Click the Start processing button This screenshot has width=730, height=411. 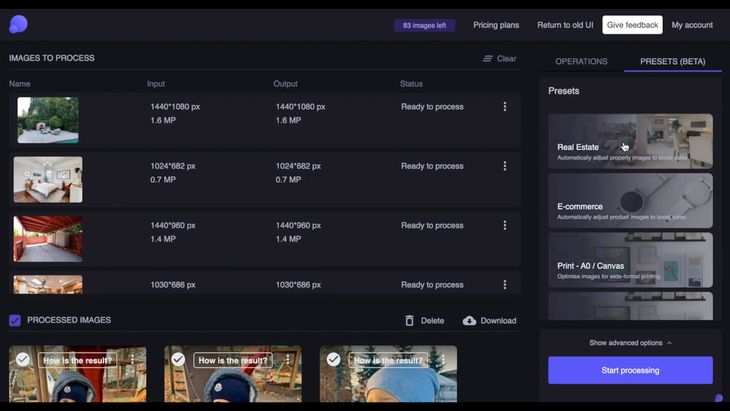pyautogui.click(x=630, y=370)
